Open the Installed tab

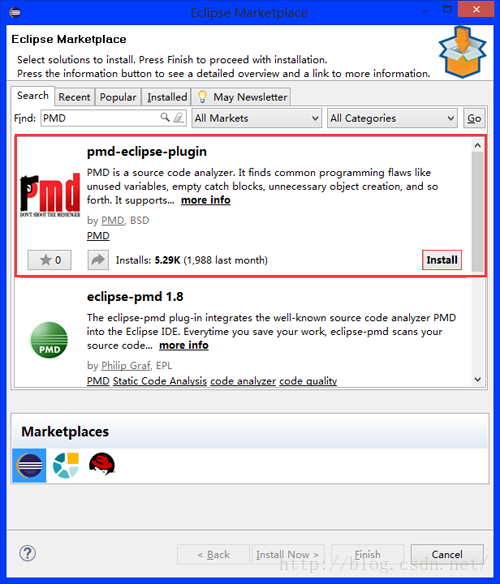pos(167,97)
